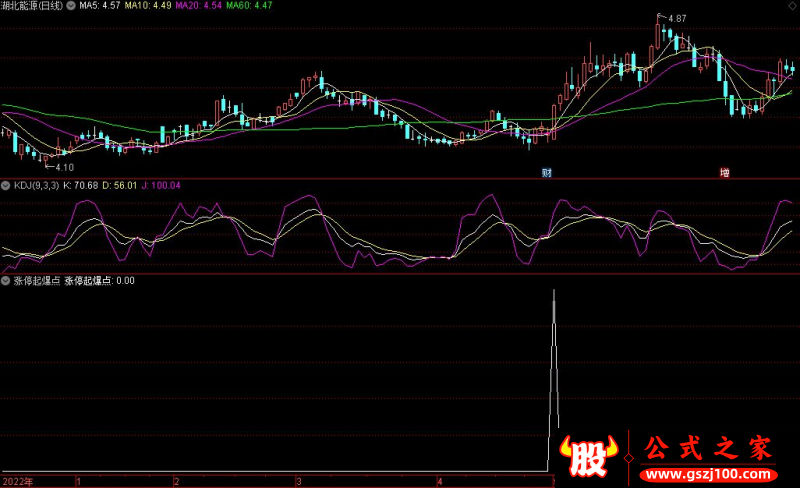This screenshot has width=800, height=488.
Task: Open the KDJ indicator dropdown arrow
Action: 5,186
